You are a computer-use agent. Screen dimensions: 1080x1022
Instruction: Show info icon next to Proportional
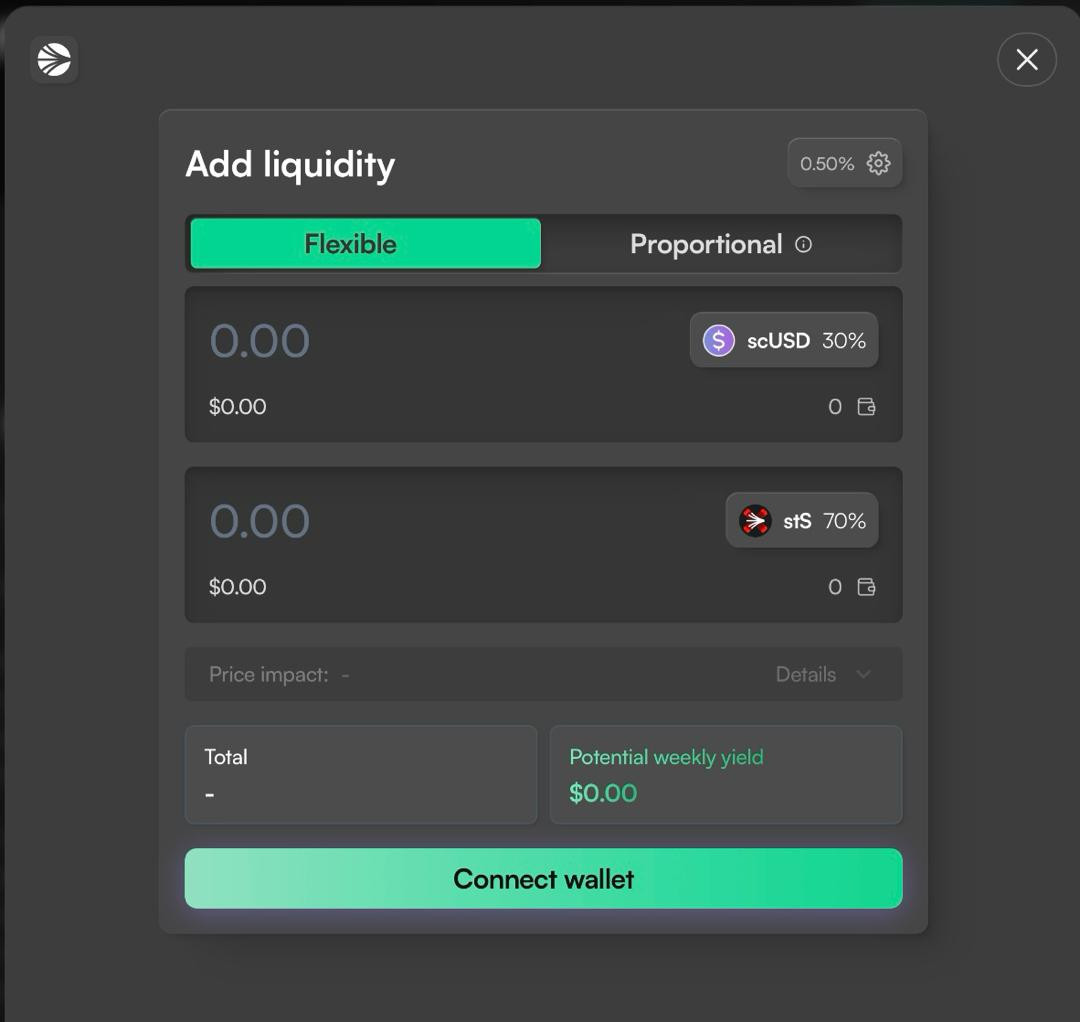click(x=803, y=244)
